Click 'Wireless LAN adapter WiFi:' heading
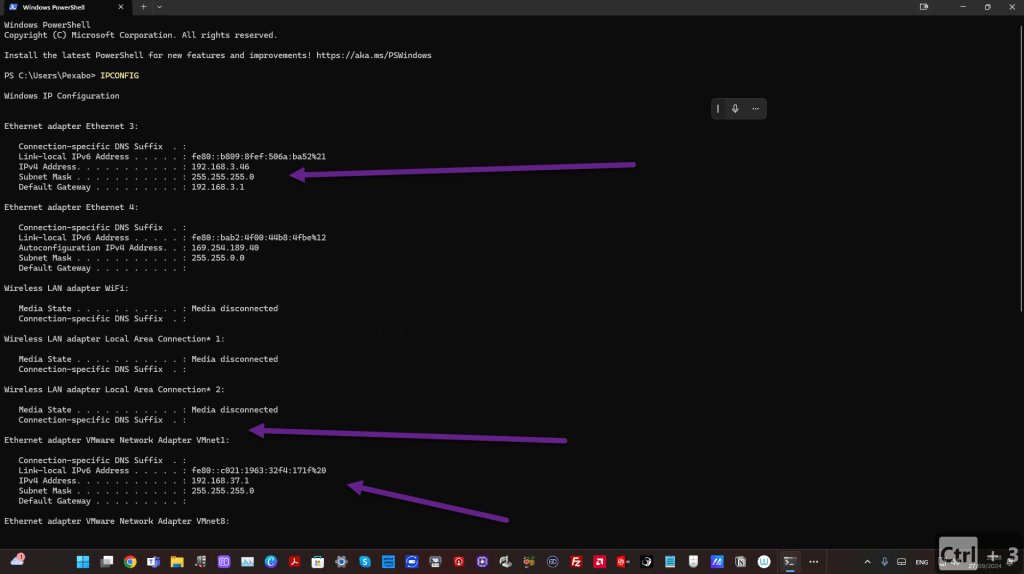Image resolution: width=1024 pixels, height=574 pixels. click(x=66, y=288)
